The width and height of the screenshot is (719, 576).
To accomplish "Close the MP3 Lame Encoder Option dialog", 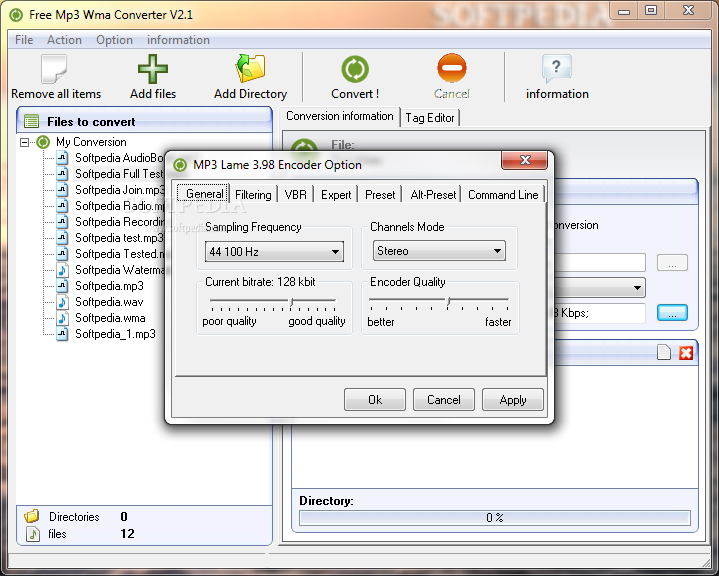I will pyautogui.click(x=525, y=160).
